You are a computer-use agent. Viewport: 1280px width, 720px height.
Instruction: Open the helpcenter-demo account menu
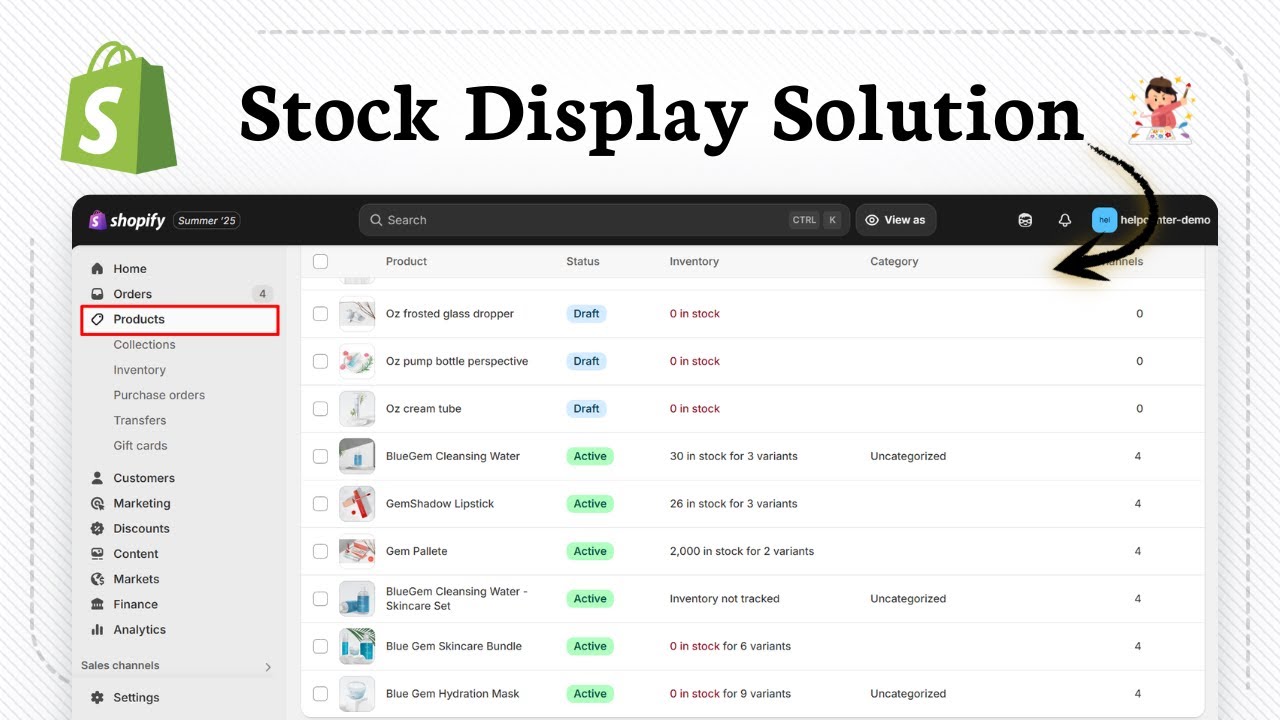point(1151,220)
